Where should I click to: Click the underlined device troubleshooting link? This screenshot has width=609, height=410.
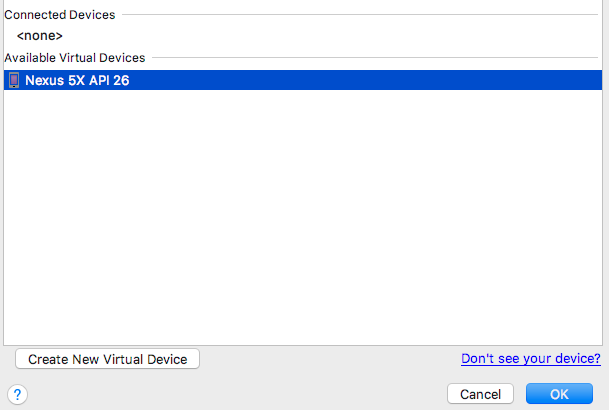[x=531, y=358]
